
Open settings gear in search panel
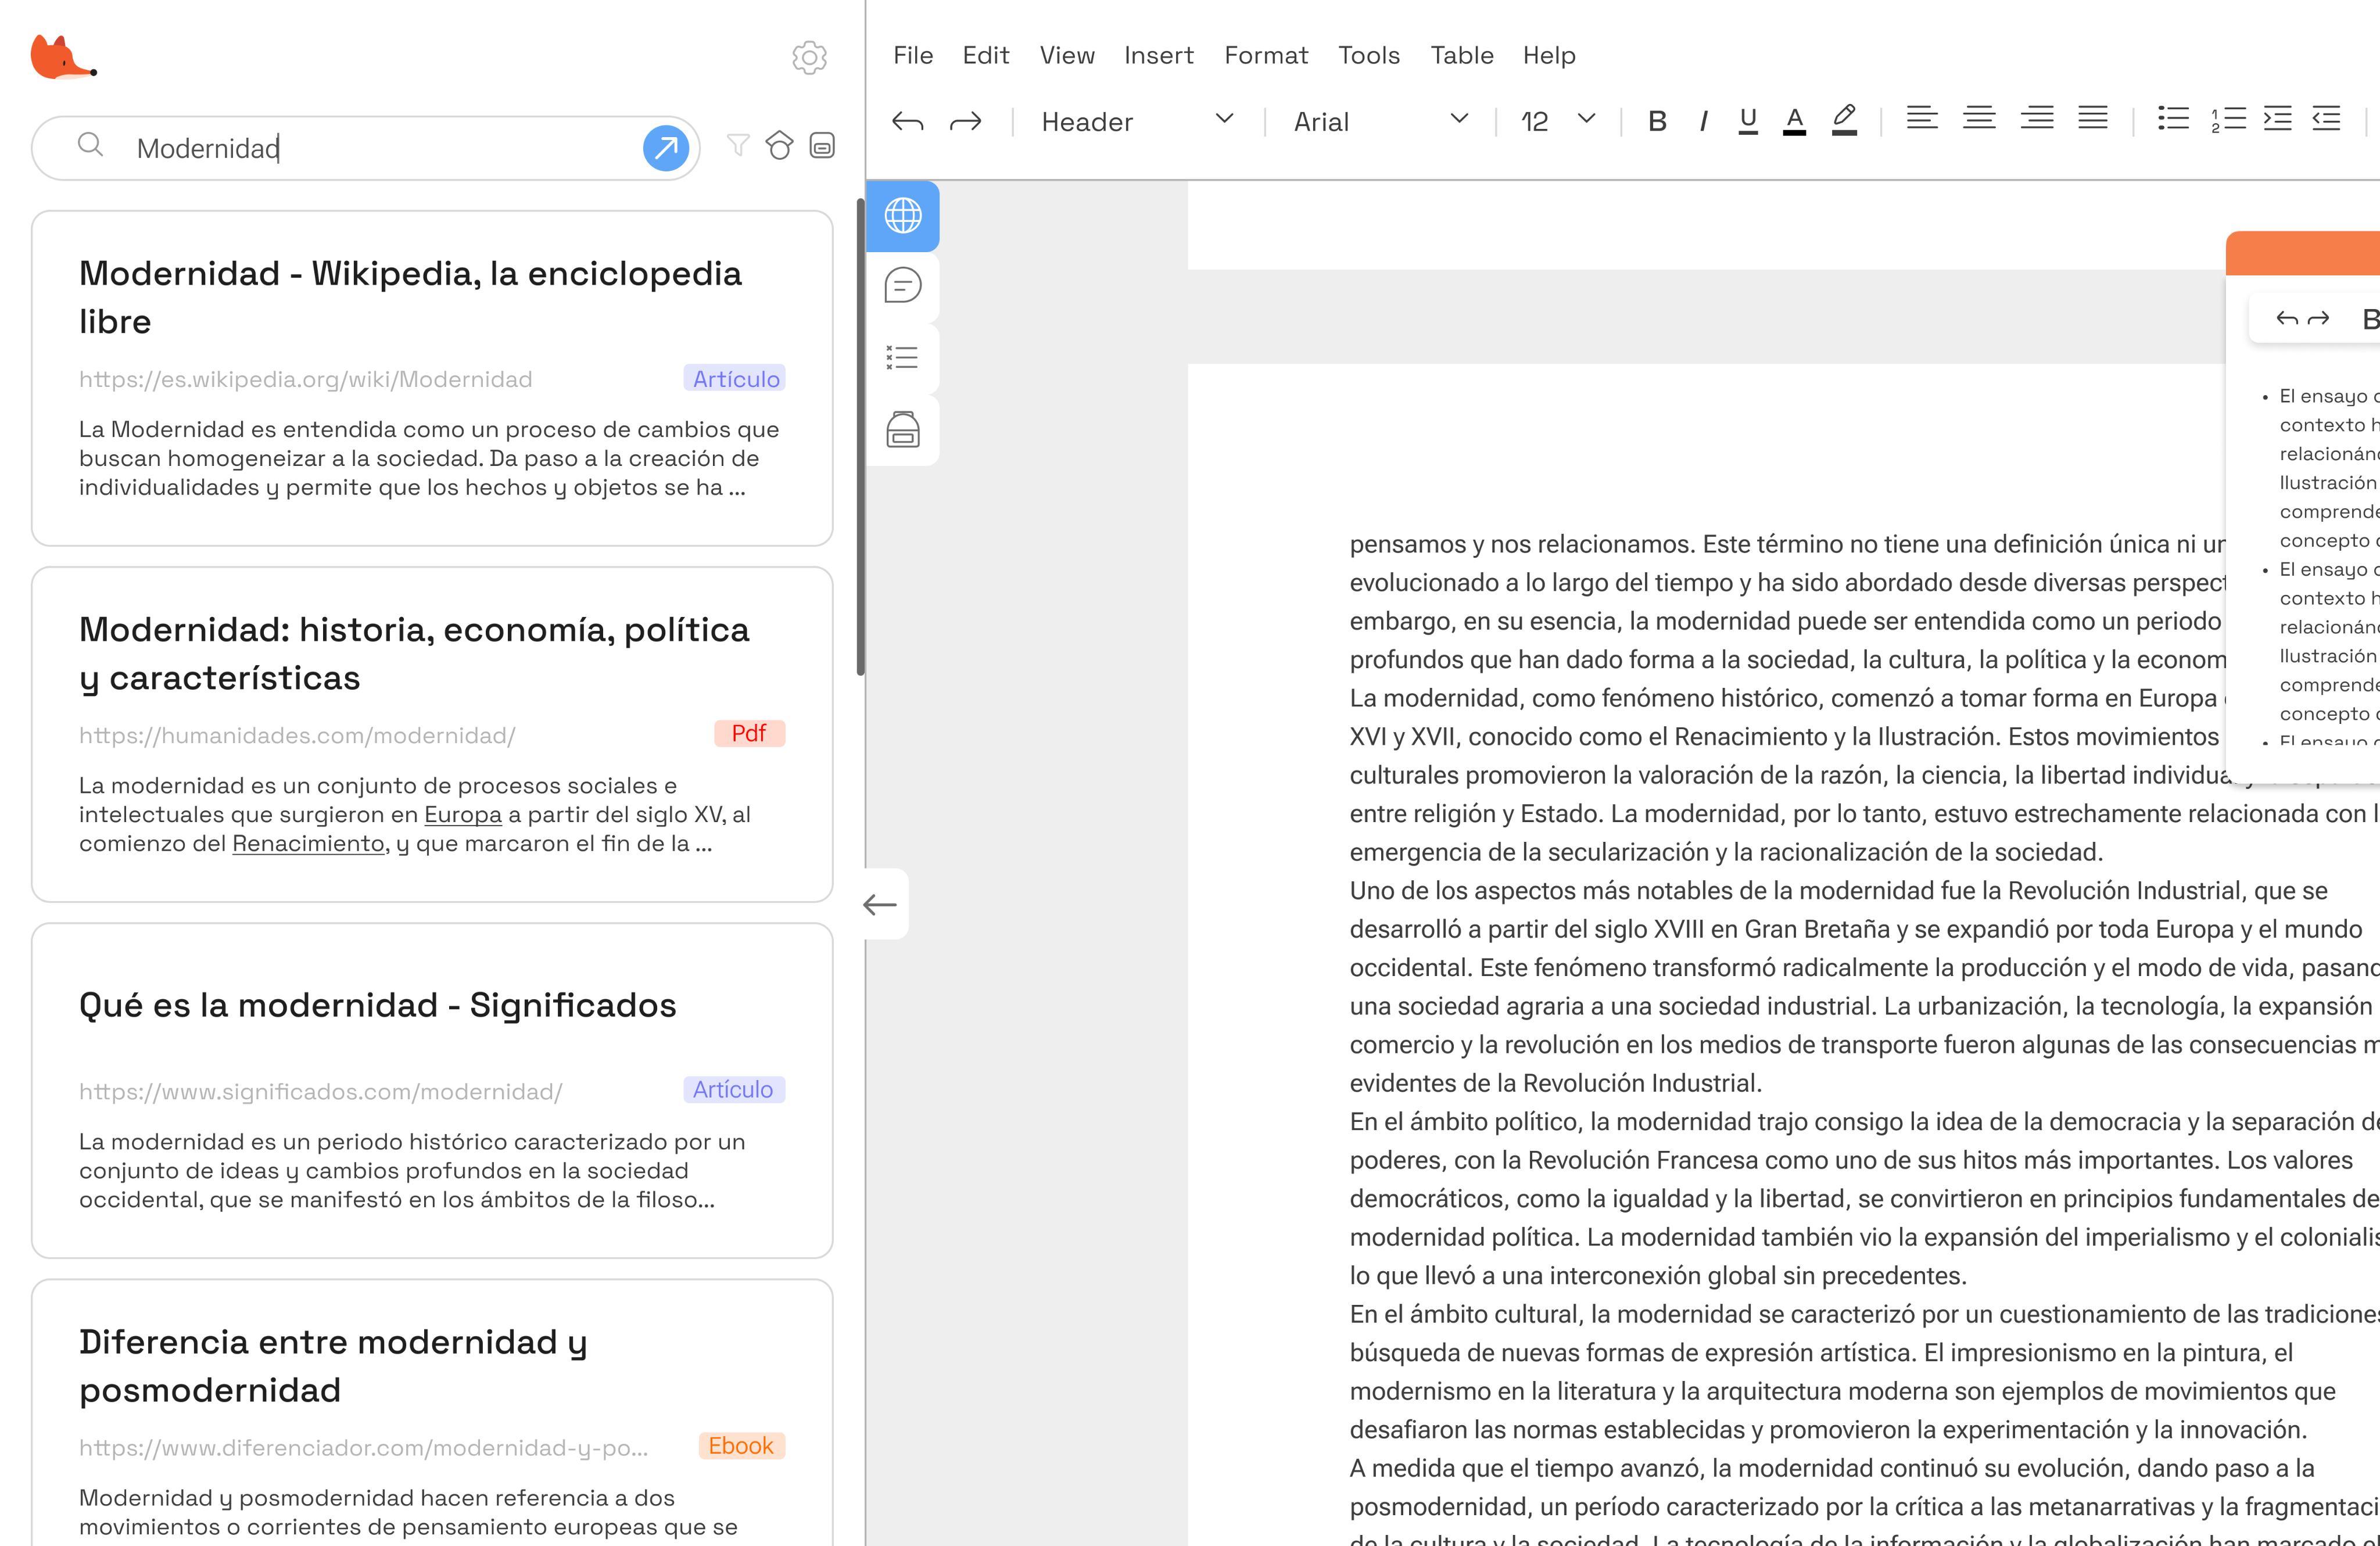809,58
